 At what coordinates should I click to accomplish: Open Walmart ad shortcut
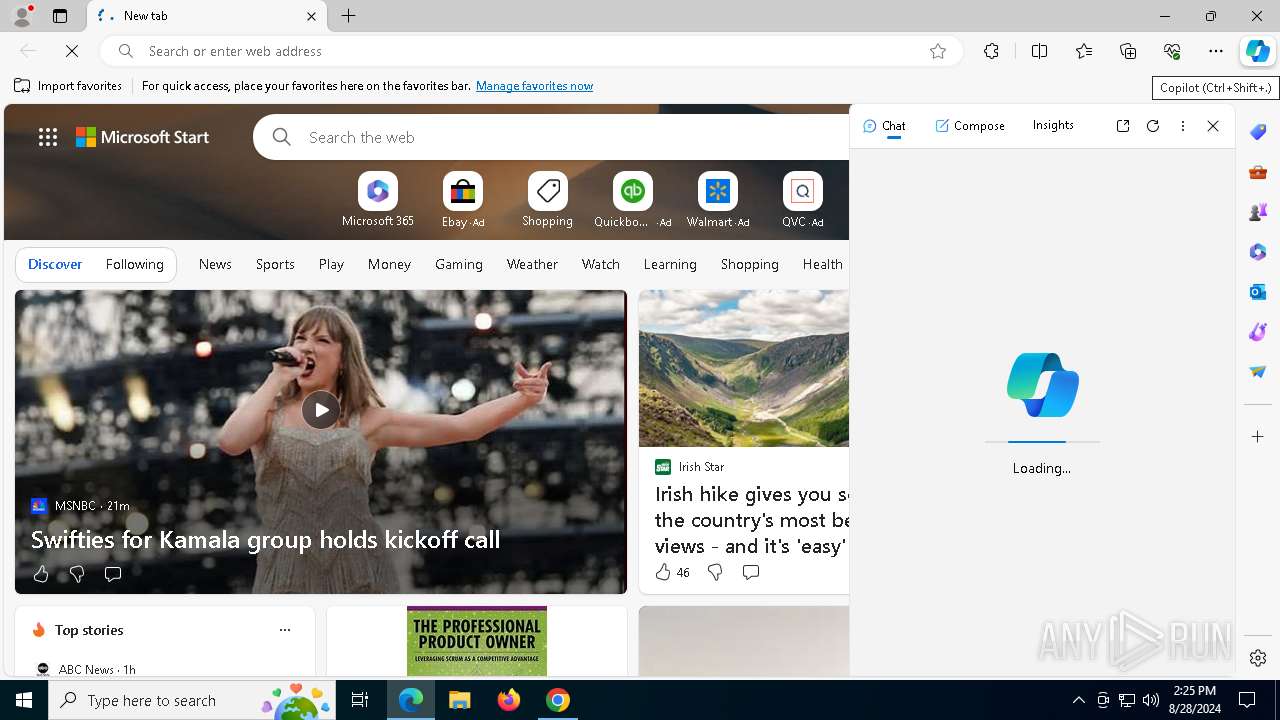coord(718,200)
